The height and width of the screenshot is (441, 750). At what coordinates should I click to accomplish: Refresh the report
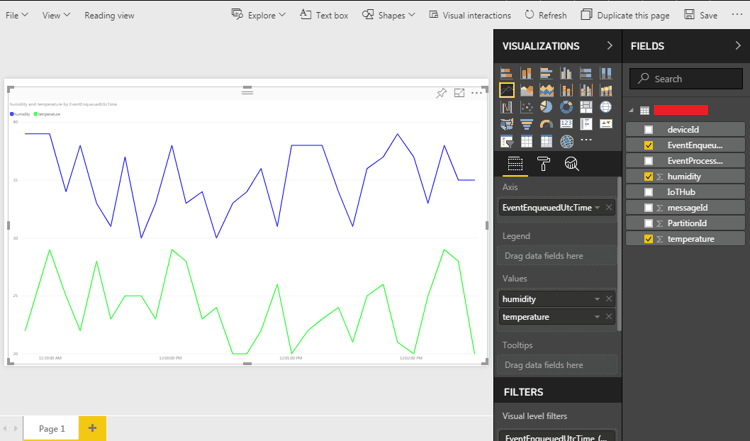[x=545, y=15]
